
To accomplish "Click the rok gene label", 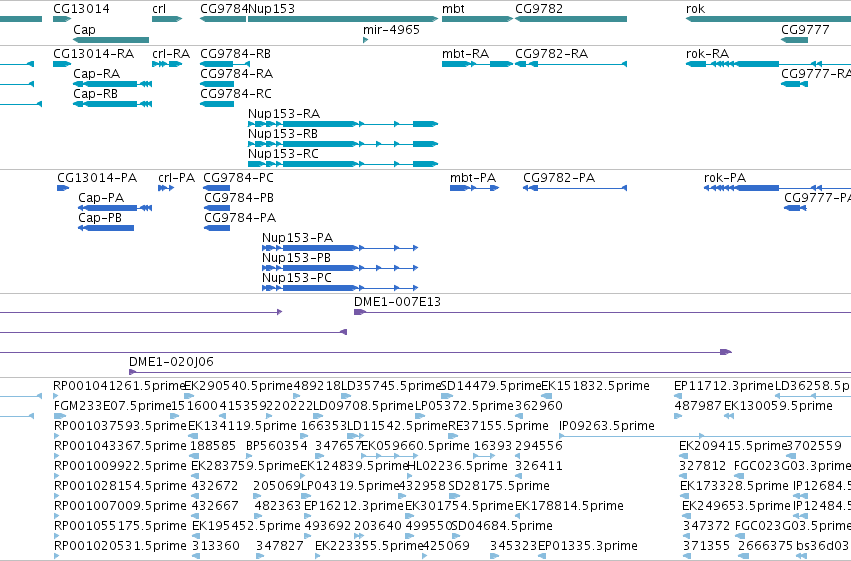I will click(x=695, y=9).
